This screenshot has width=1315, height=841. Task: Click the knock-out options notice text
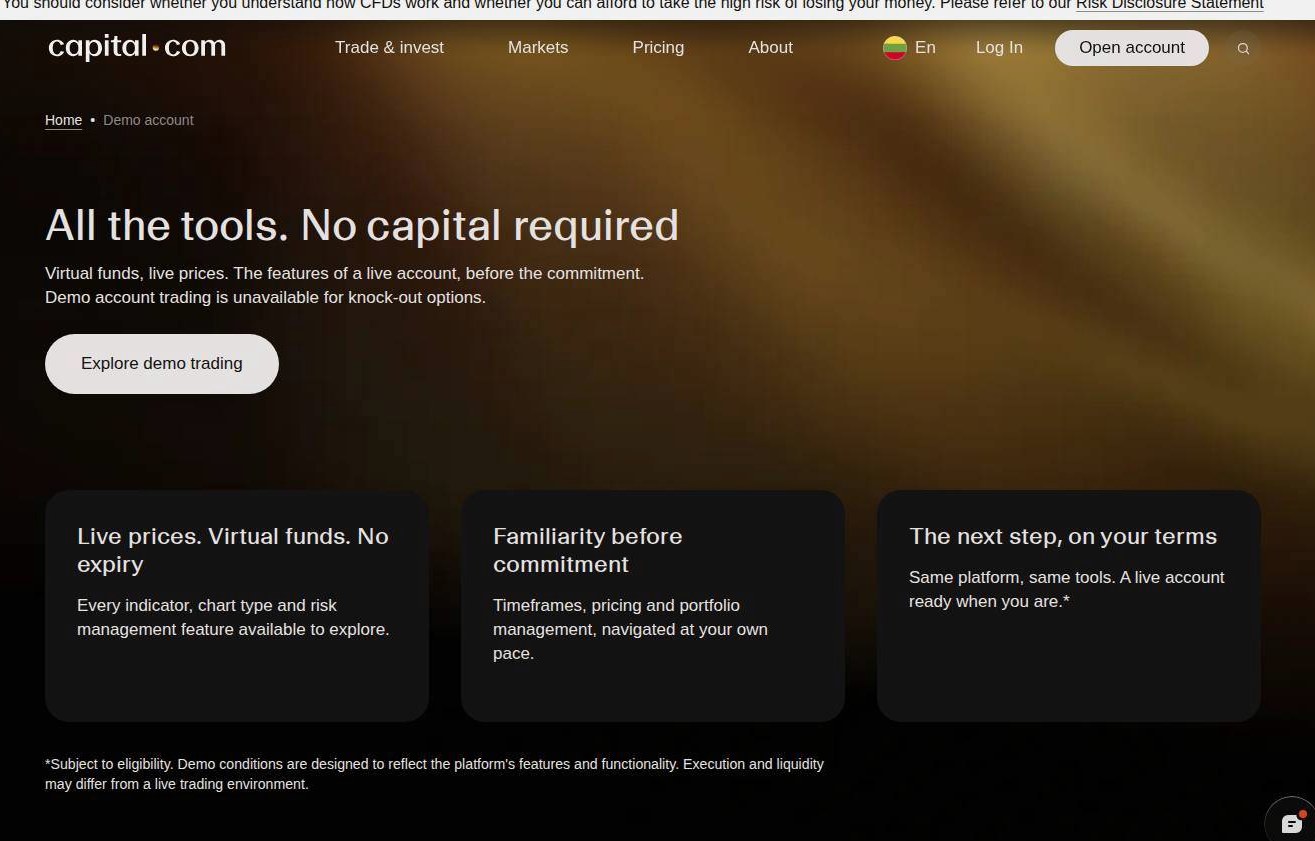pos(265,297)
